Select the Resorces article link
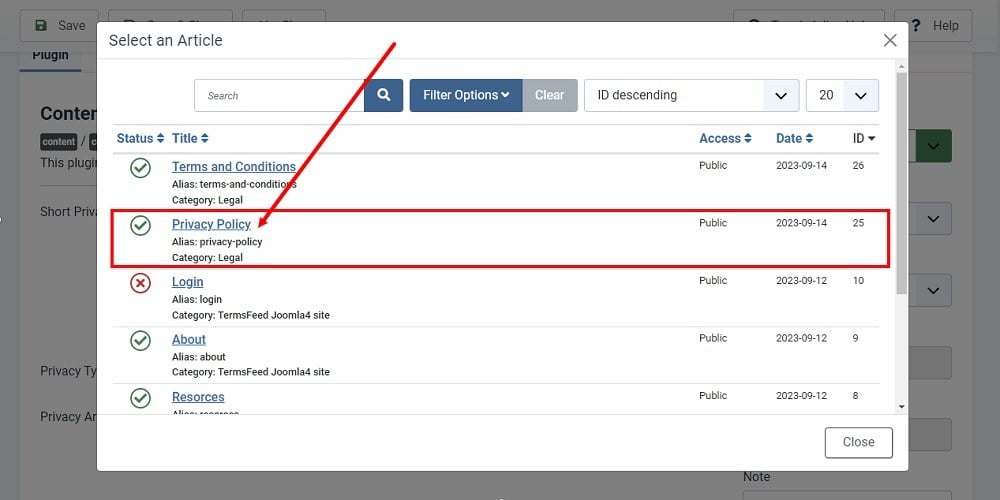Viewport: 1000px width, 500px height. point(198,397)
